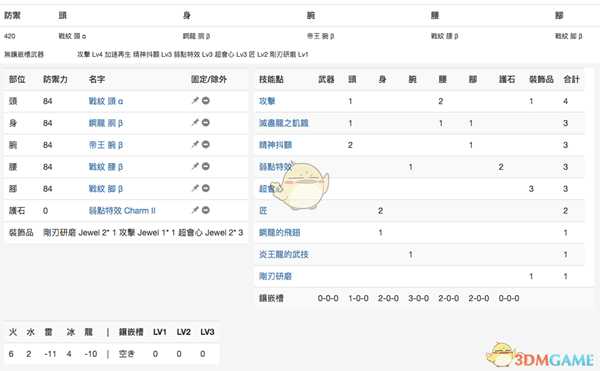Pin the 身 row armor 鋼龍 胴 β
The height and width of the screenshot is (371, 600).
pyautogui.click(x=195, y=122)
